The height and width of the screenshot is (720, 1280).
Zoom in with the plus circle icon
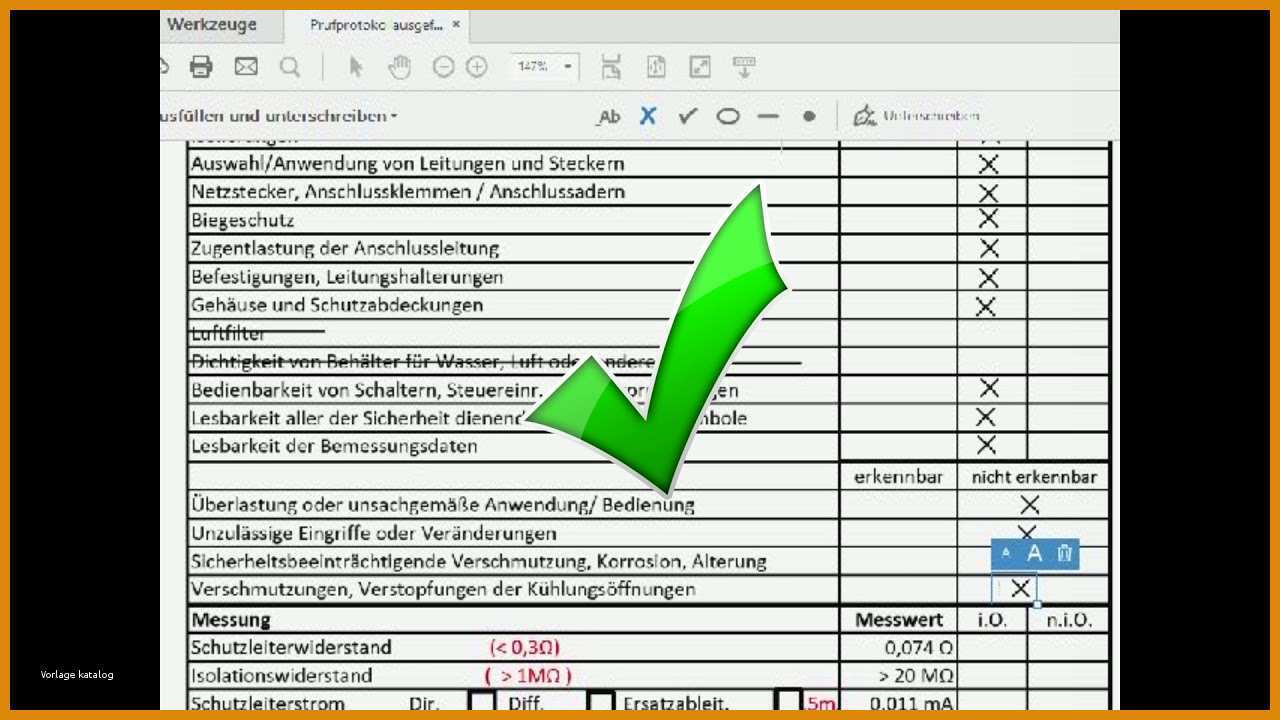477,67
